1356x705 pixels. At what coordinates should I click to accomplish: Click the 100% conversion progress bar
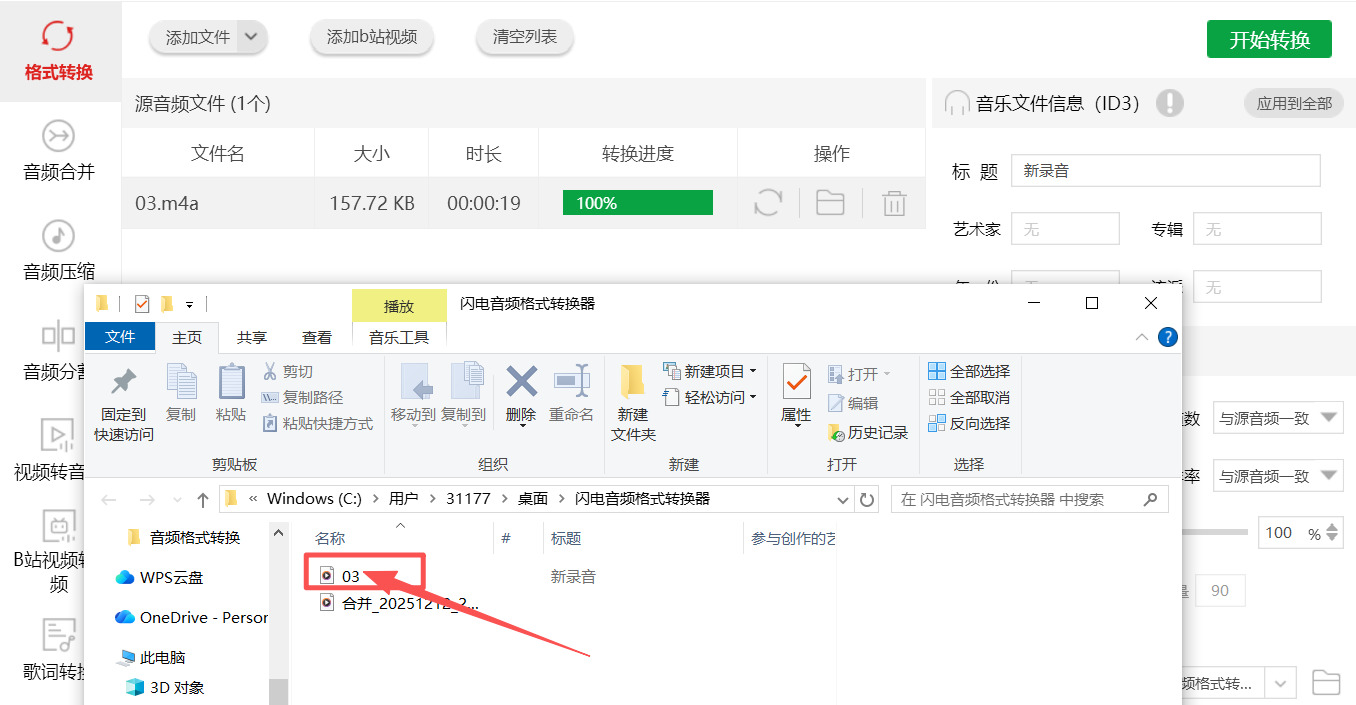pos(638,203)
